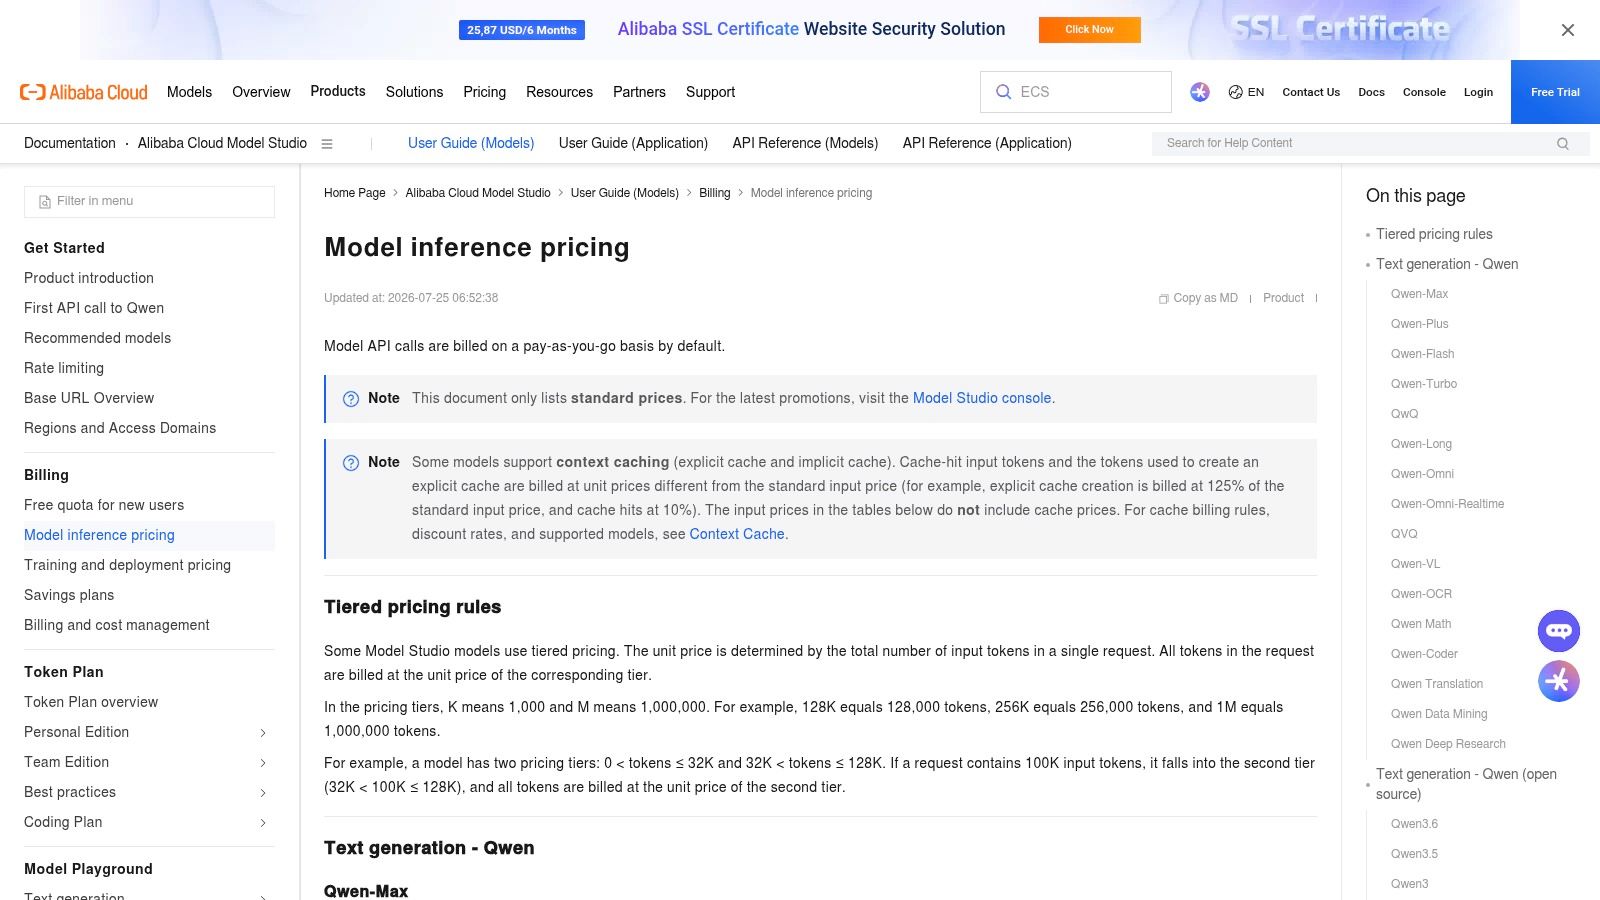1600x900 pixels.
Task: Click the Copy as MD button
Action: [x=1198, y=298]
